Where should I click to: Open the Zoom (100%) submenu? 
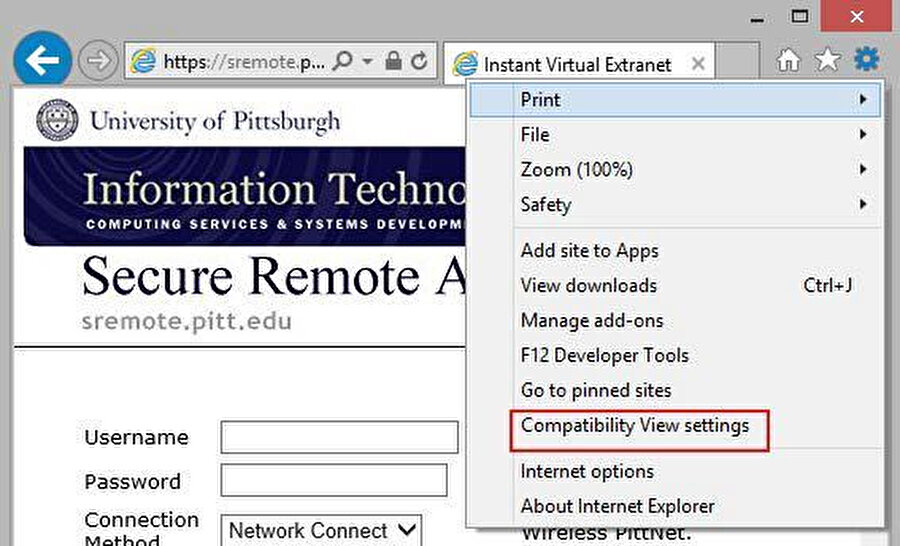(675, 170)
